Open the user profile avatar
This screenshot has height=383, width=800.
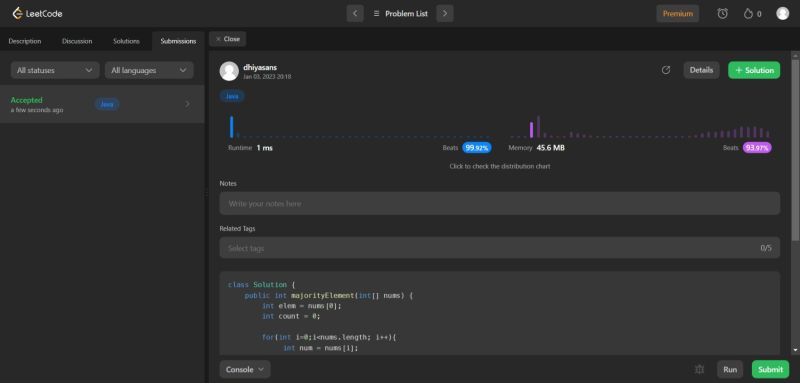pyautogui.click(x=782, y=13)
